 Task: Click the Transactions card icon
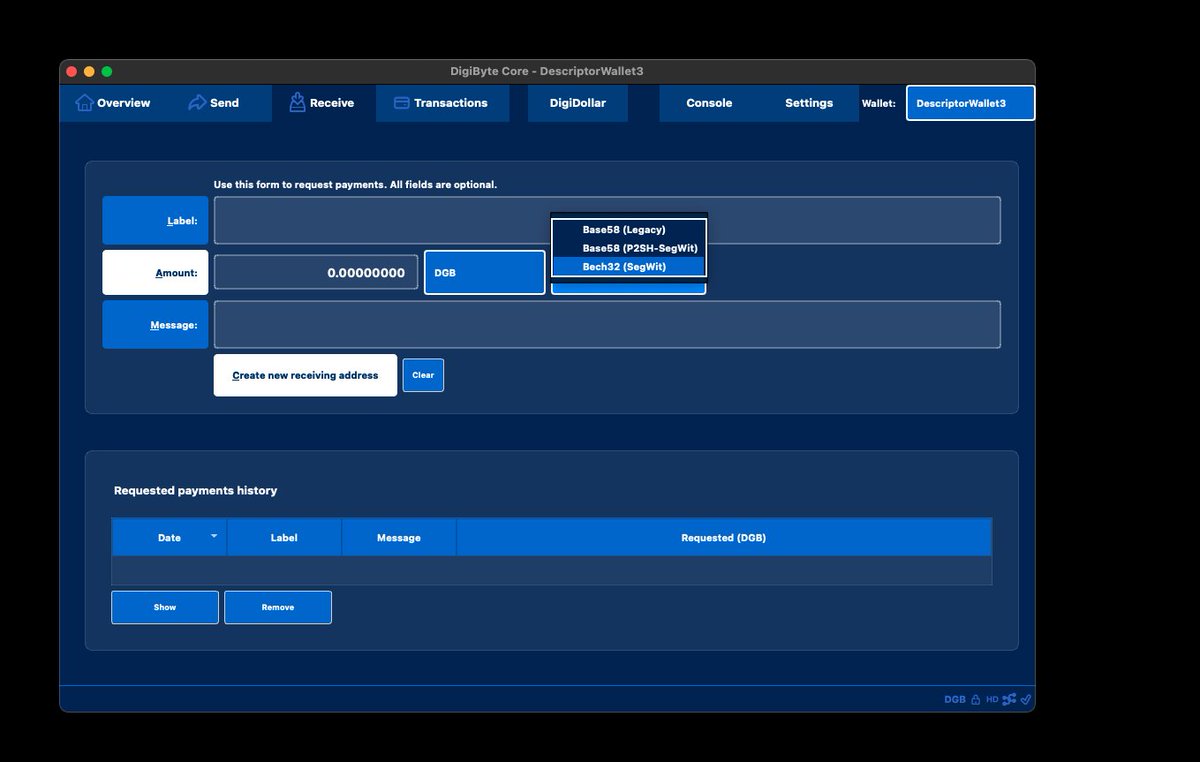pos(403,102)
